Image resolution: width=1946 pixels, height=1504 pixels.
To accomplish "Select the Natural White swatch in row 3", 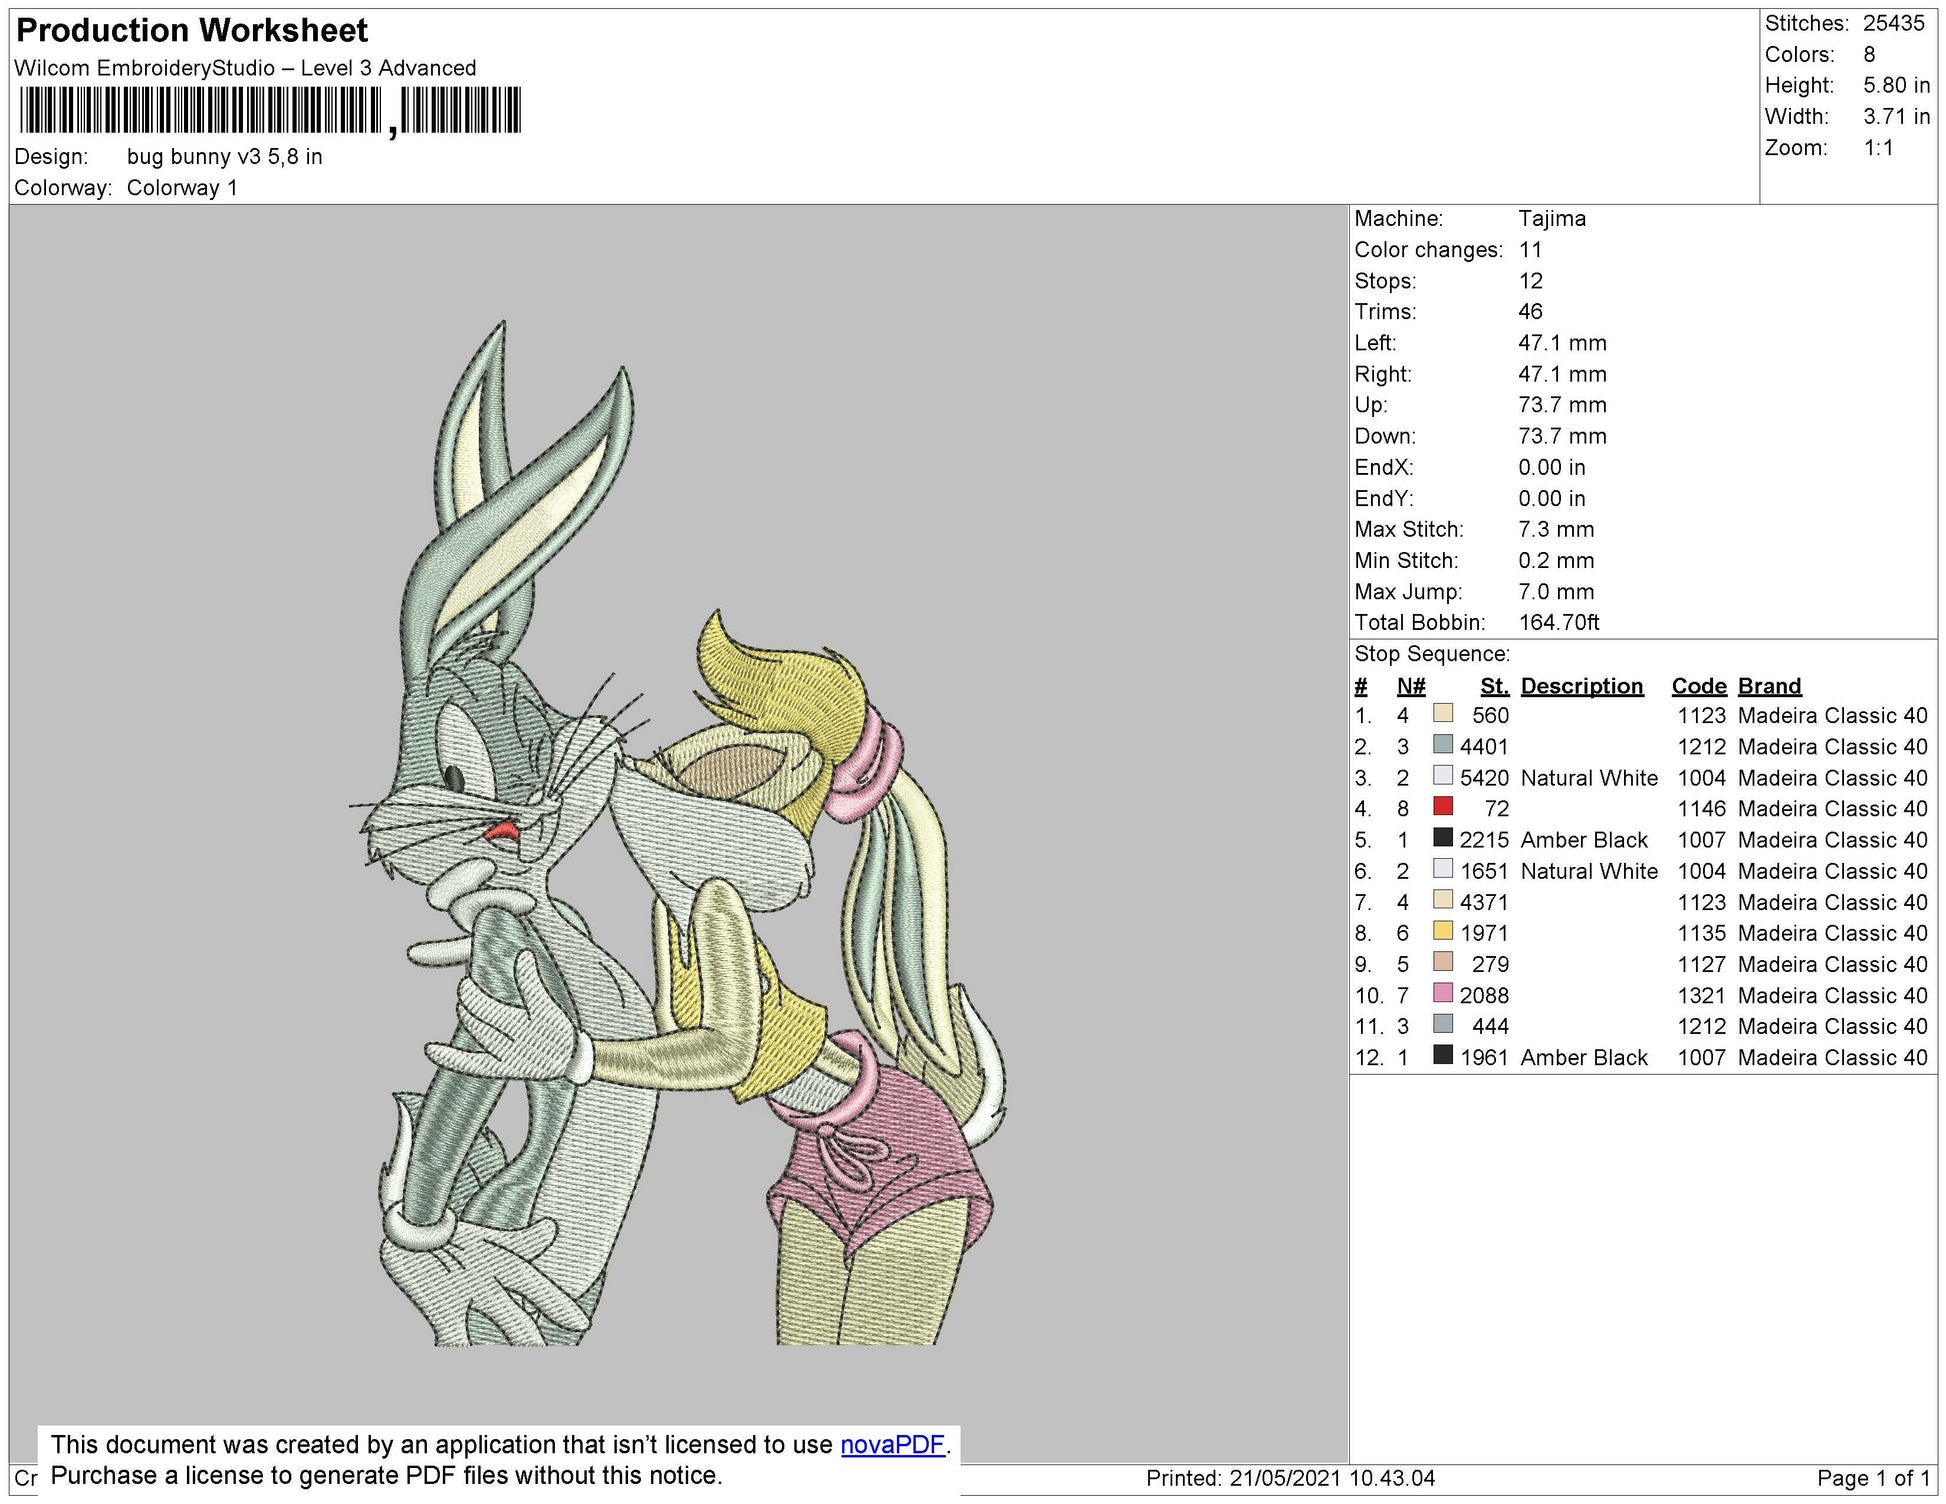I will [x=1443, y=775].
